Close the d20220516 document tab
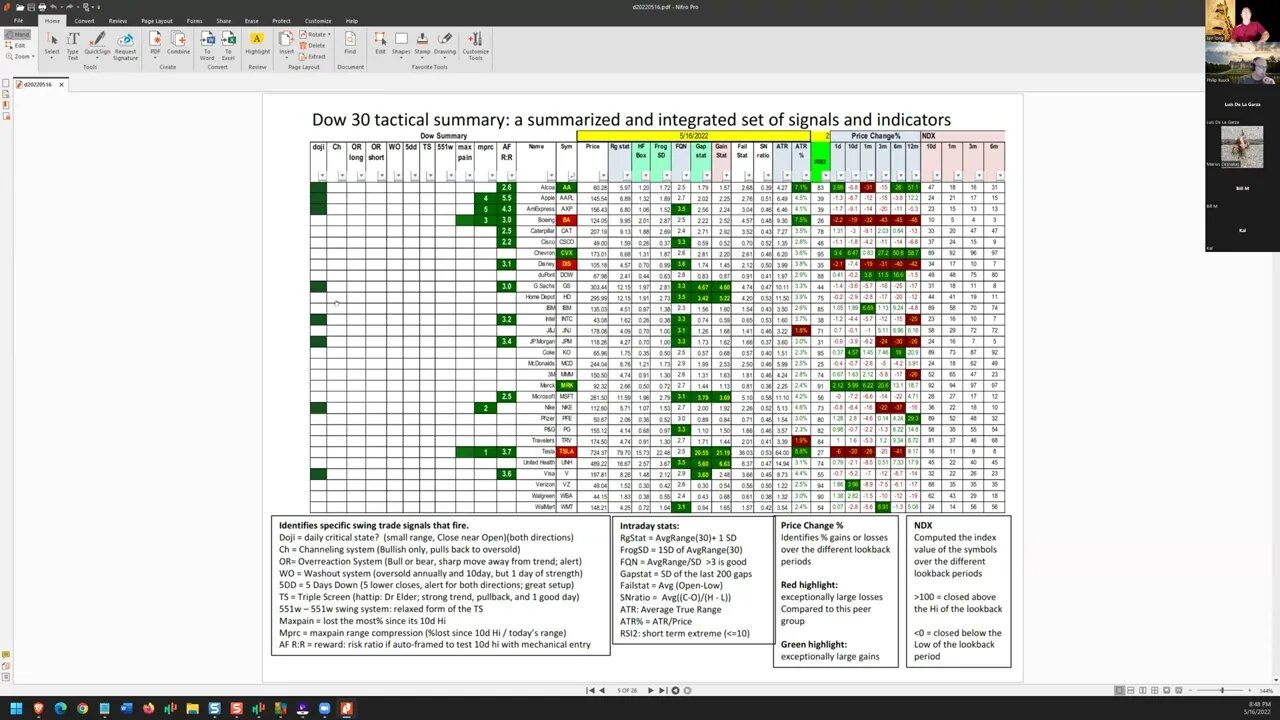Image resolution: width=1280 pixels, height=720 pixels. 61,84
